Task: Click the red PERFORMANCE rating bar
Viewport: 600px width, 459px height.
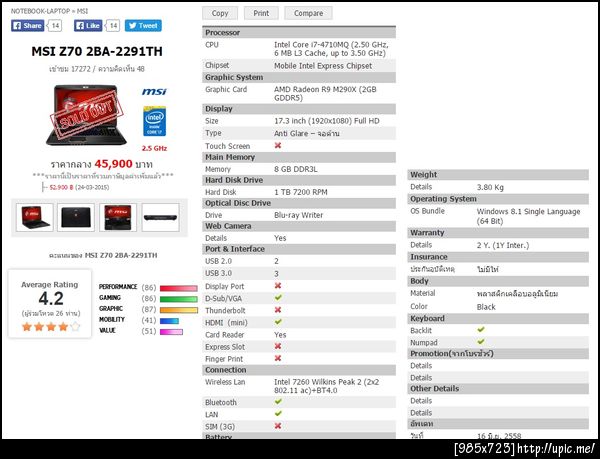Action: pyautogui.click(x=179, y=288)
